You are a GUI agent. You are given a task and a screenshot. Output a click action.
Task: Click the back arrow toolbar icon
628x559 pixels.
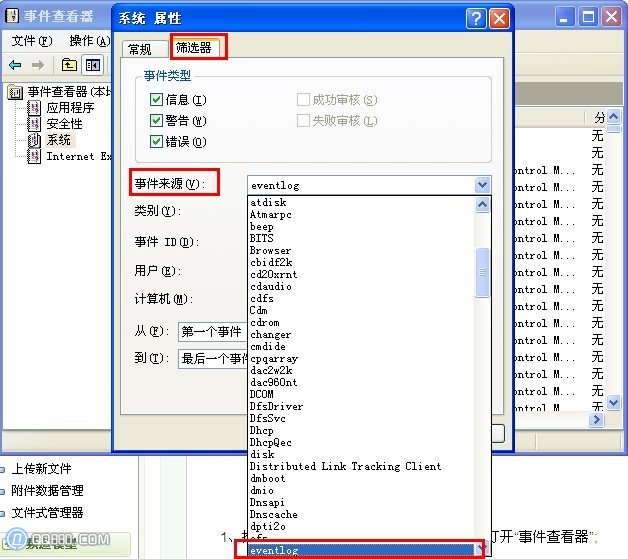tap(15, 64)
